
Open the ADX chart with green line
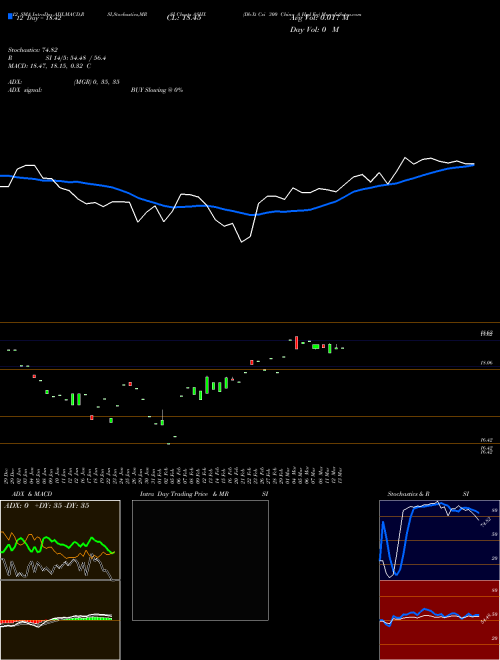pyautogui.click(x=60, y=540)
